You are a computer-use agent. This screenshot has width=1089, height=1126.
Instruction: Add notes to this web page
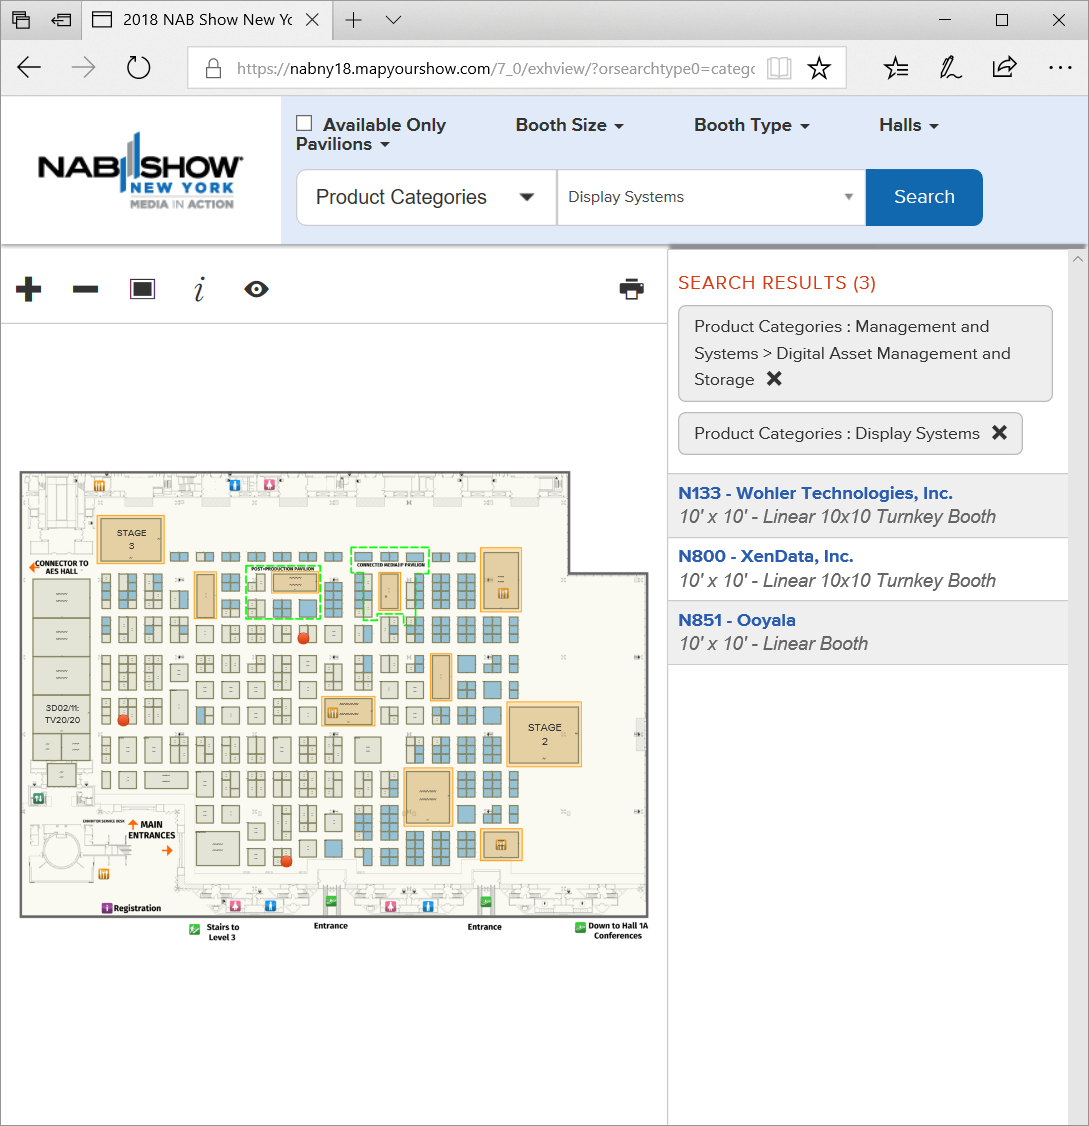pyautogui.click(x=950, y=68)
